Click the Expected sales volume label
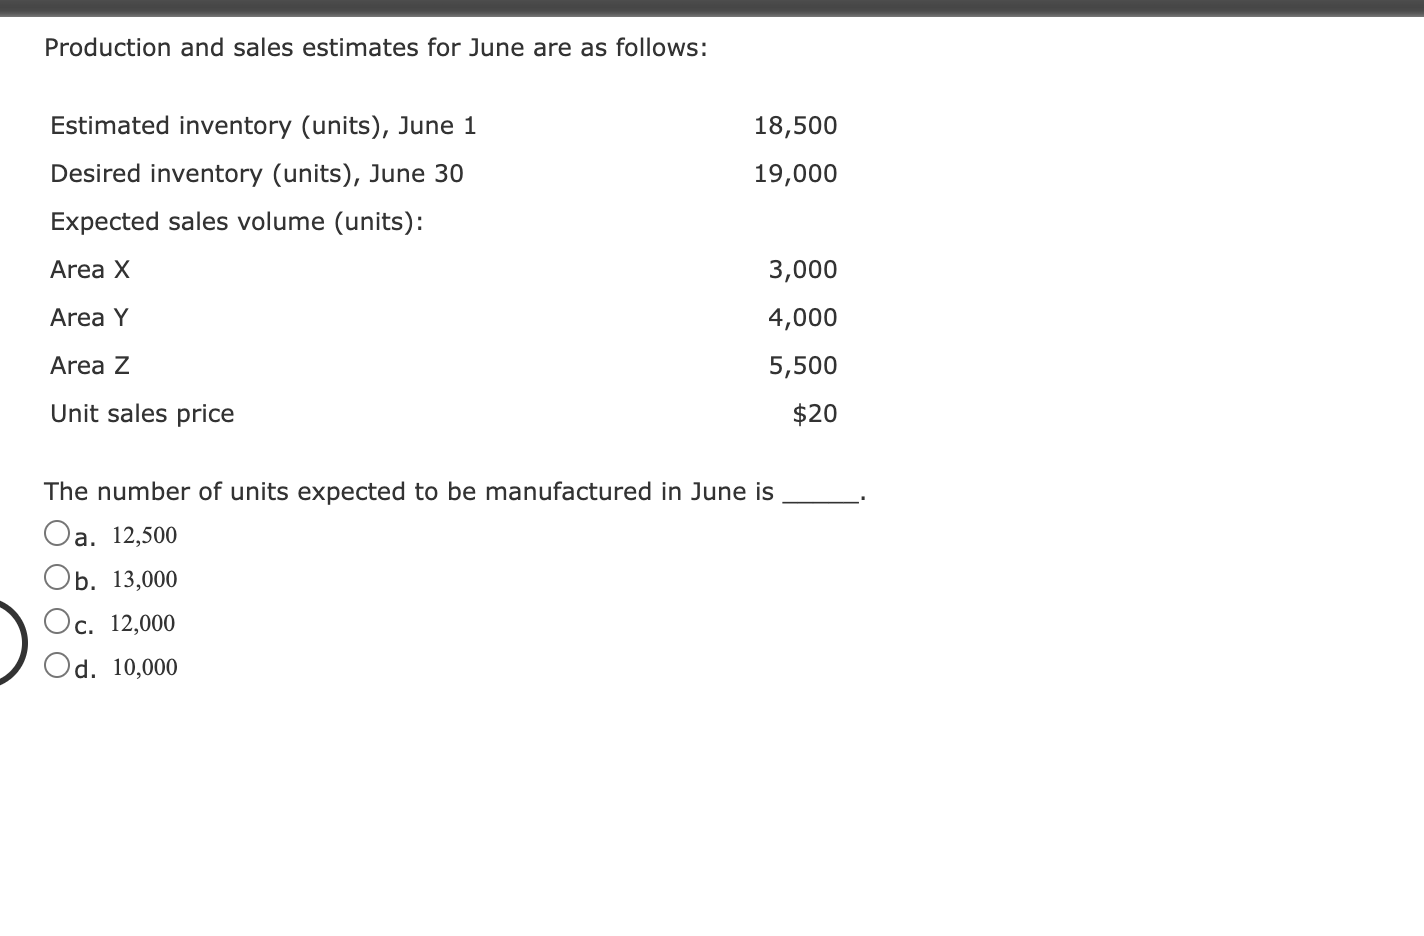This screenshot has width=1424, height=936. (x=237, y=221)
